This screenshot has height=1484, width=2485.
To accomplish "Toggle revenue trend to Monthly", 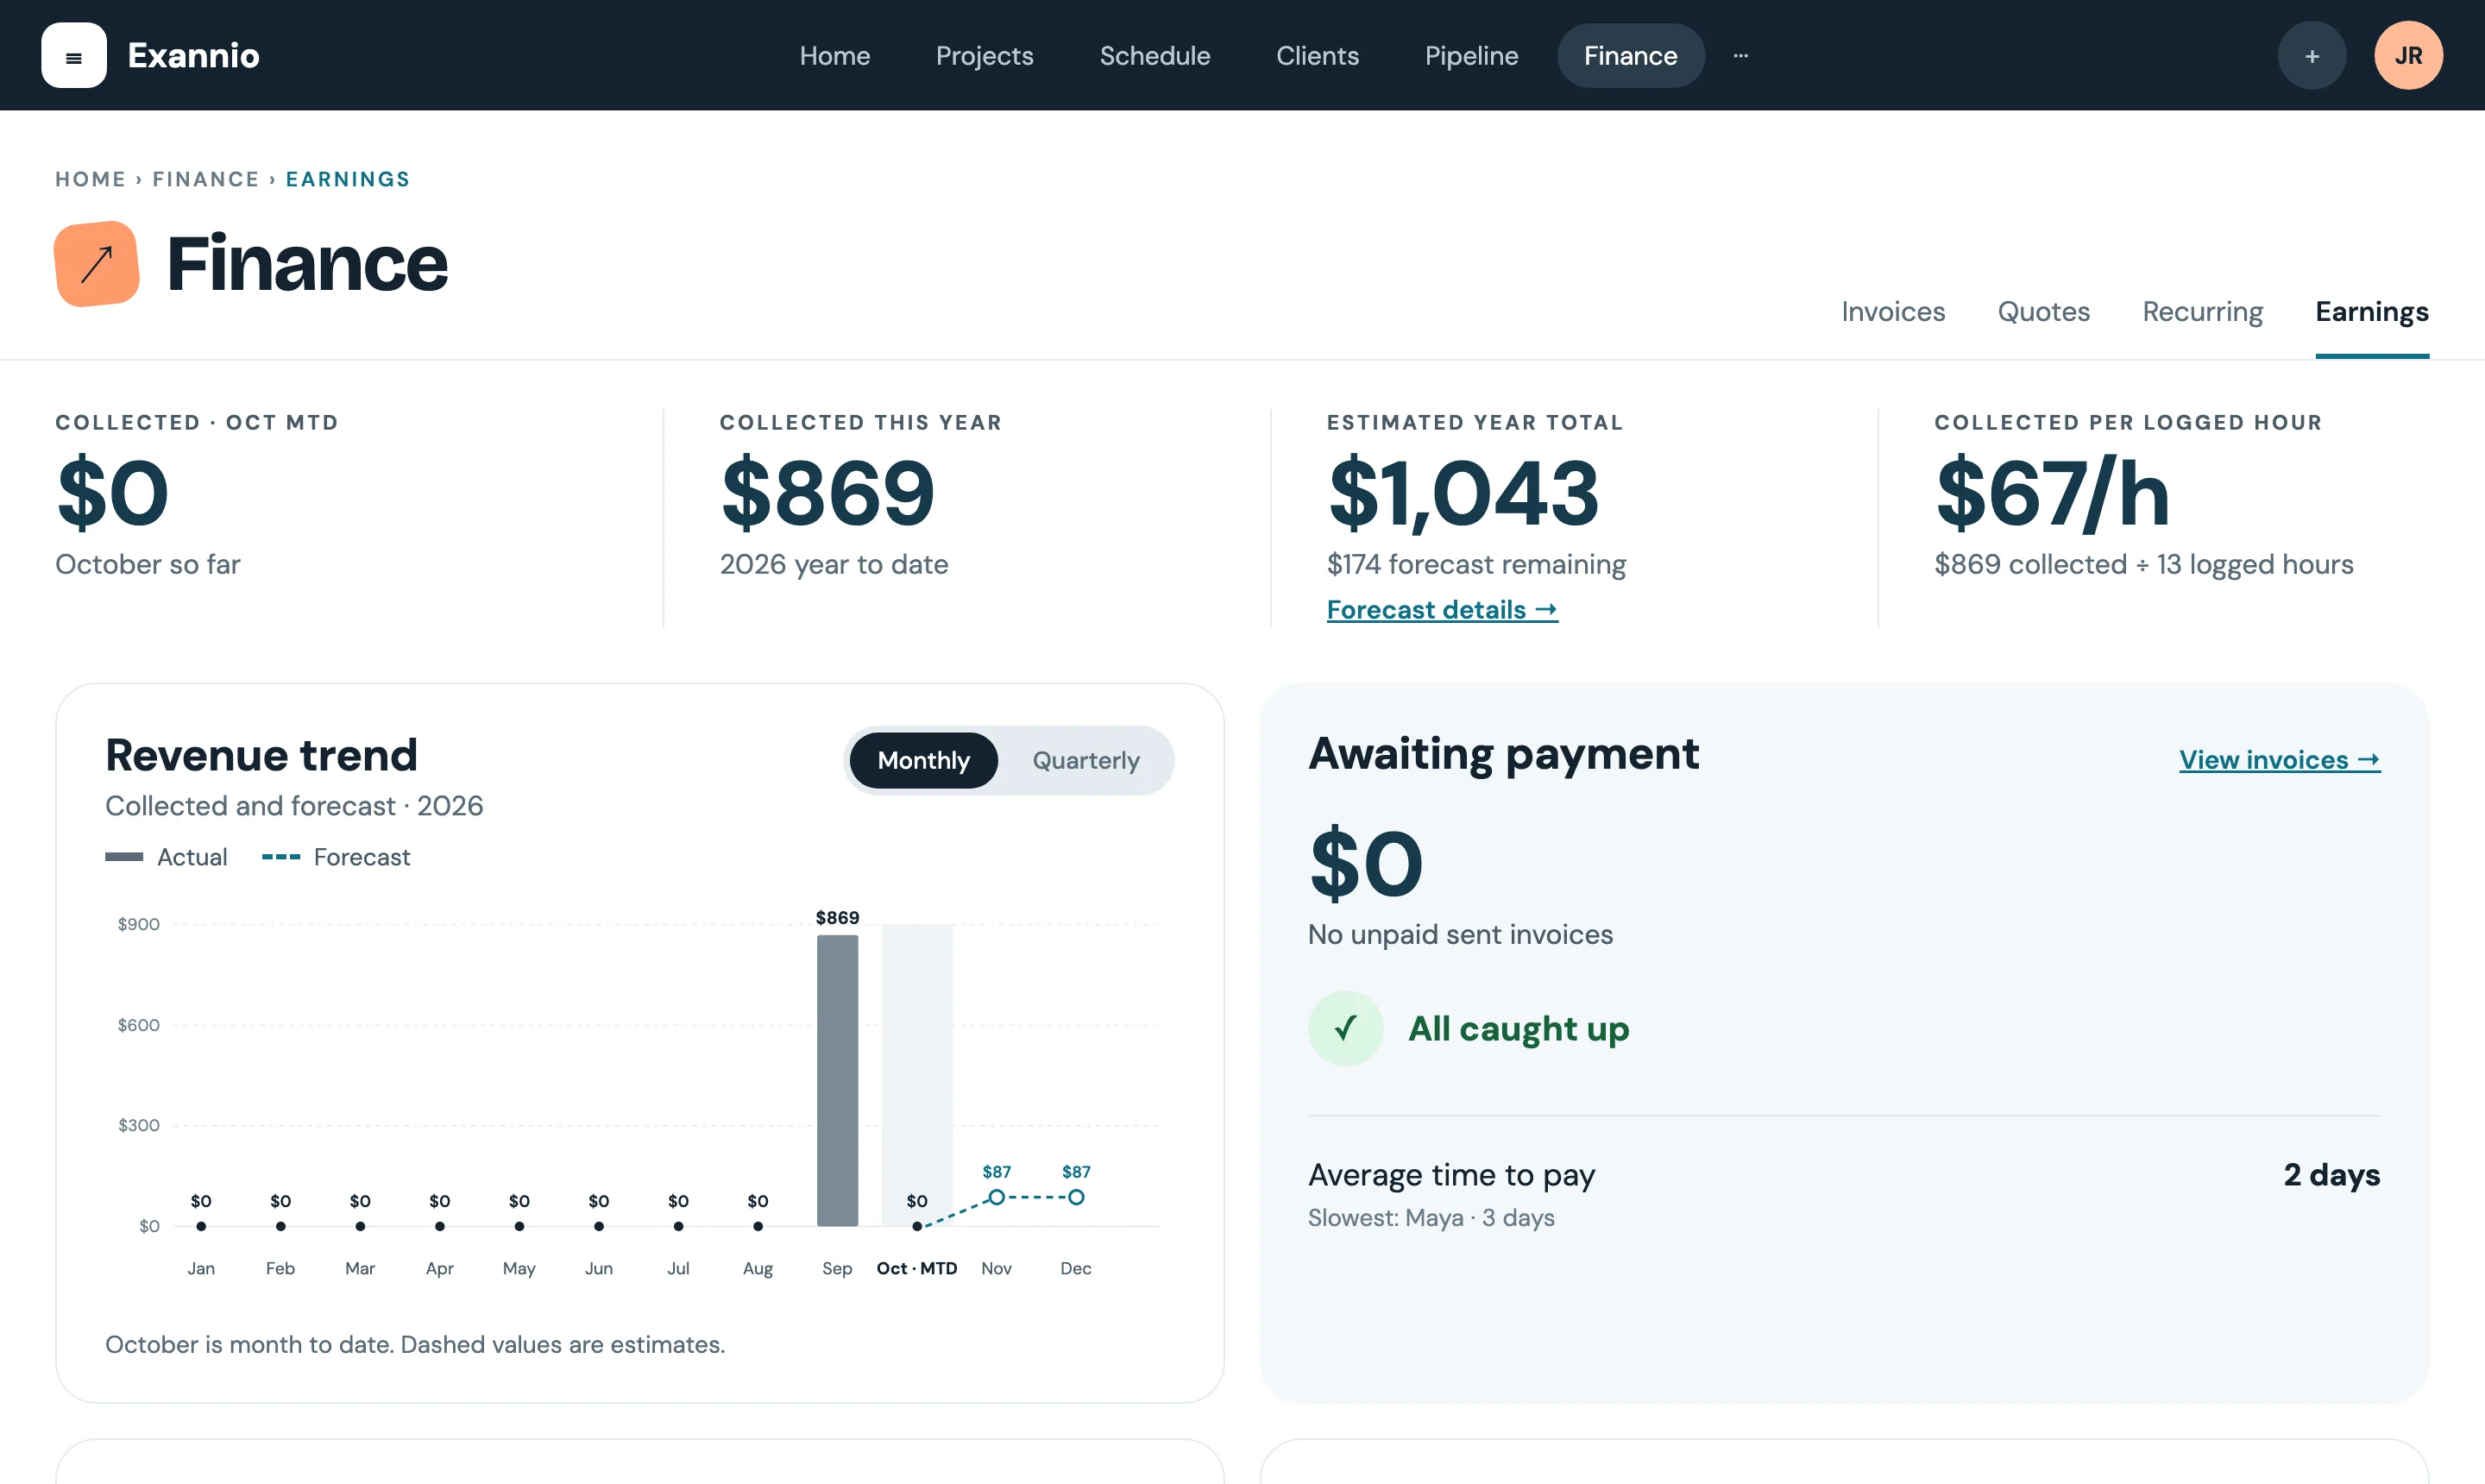I will click(924, 761).
